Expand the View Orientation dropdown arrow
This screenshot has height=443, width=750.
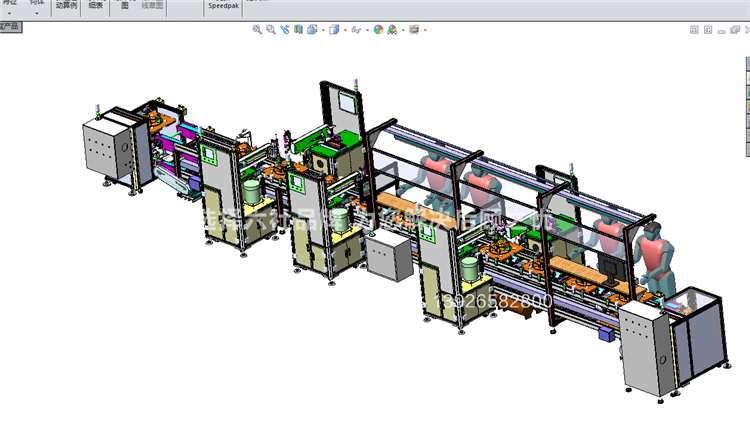(x=323, y=30)
